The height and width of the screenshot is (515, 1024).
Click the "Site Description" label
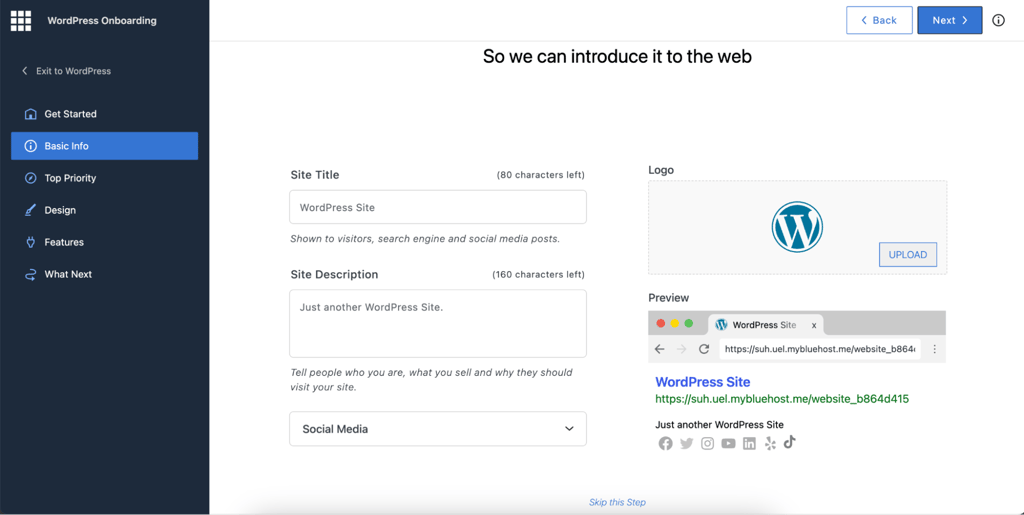pyautogui.click(x=334, y=274)
